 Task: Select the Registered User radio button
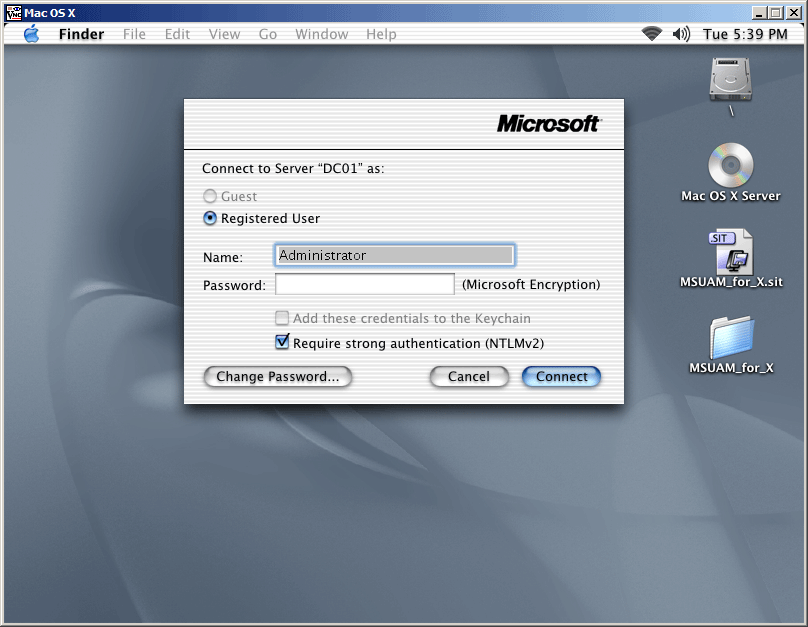(x=210, y=218)
